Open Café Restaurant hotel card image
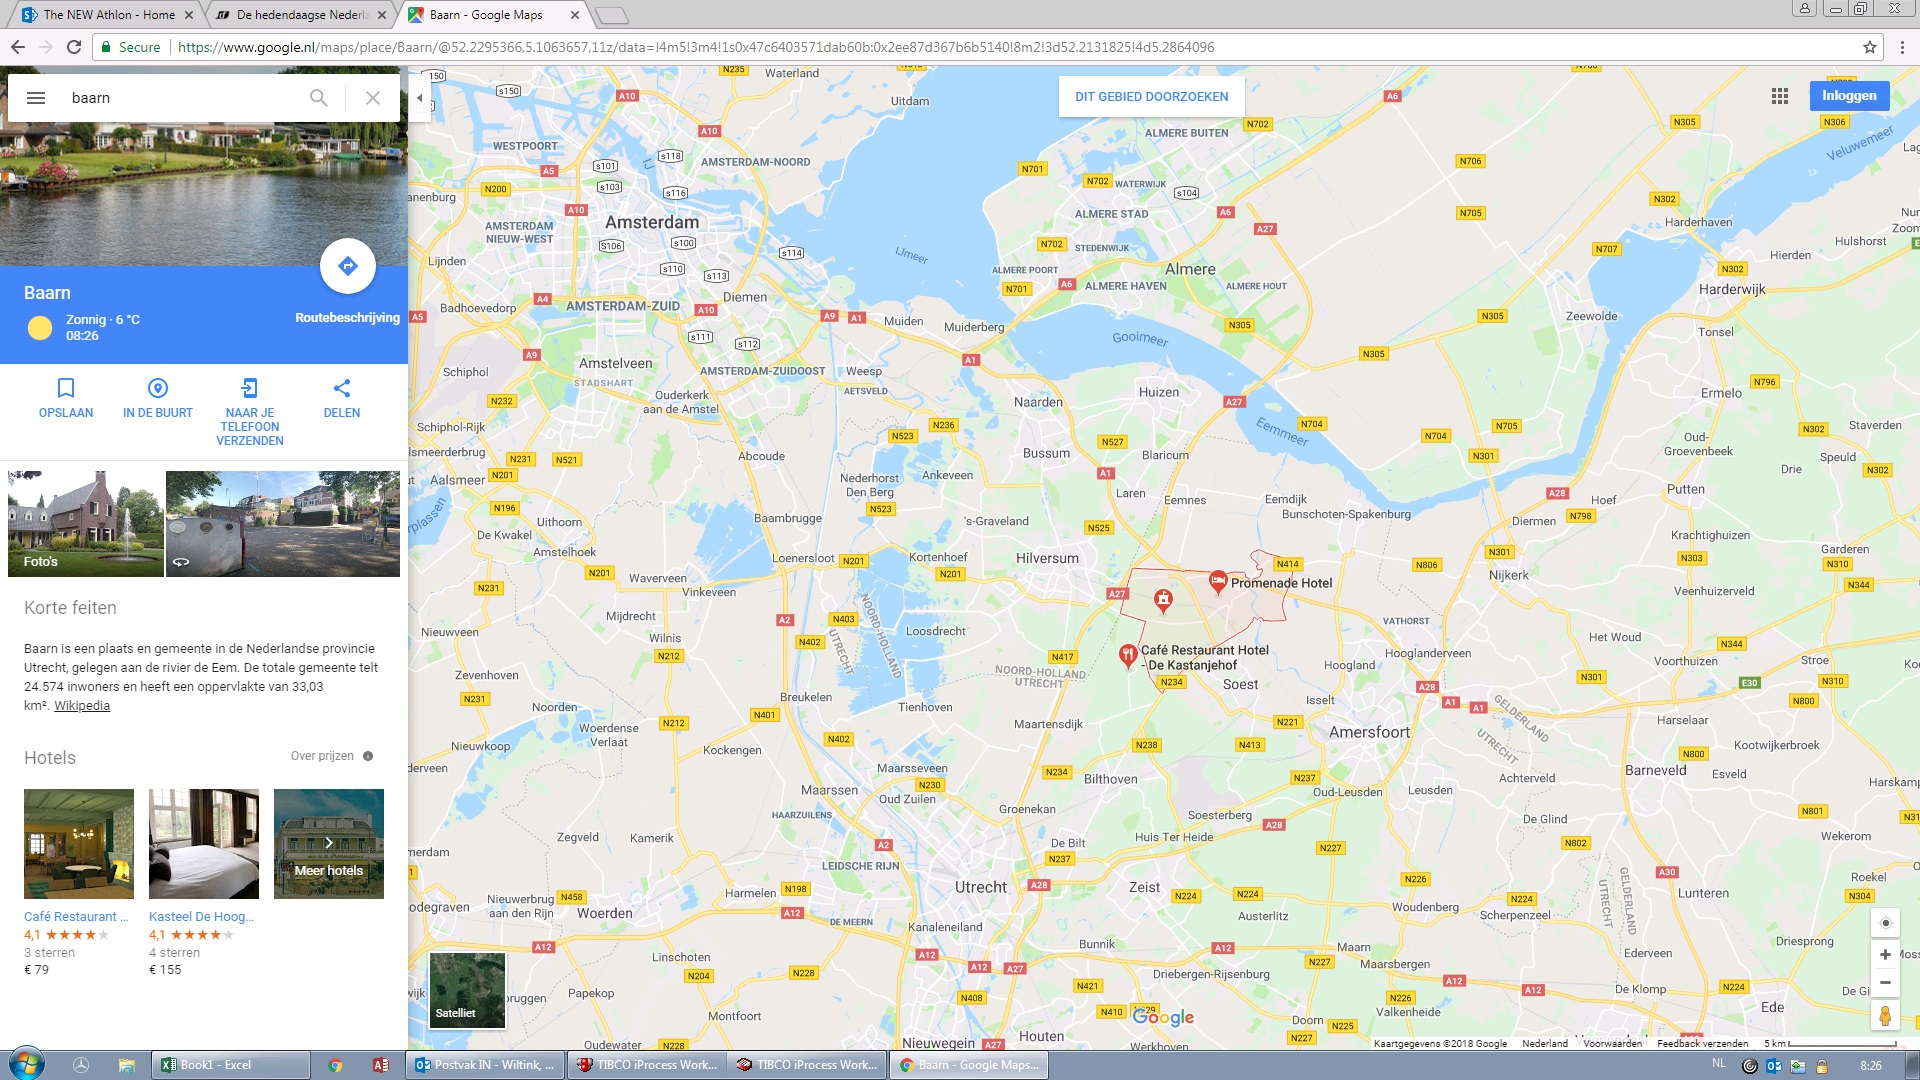1920x1080 pixels. (x=79, y=844)
